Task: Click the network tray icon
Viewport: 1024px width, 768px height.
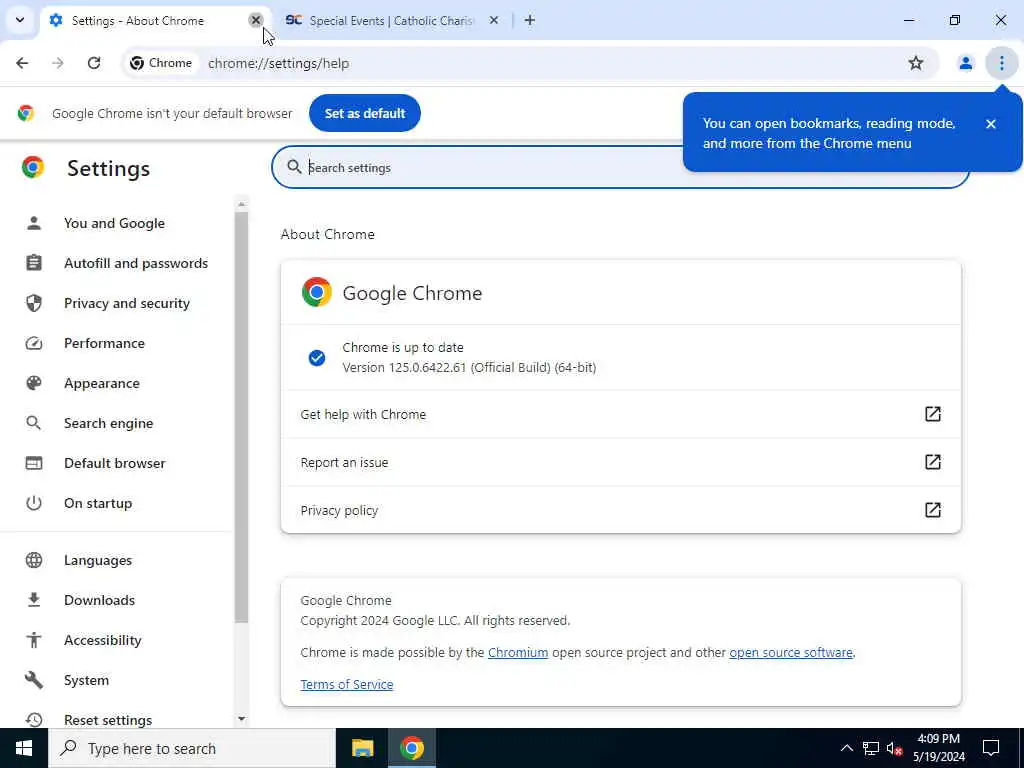Action: point(871,748)
